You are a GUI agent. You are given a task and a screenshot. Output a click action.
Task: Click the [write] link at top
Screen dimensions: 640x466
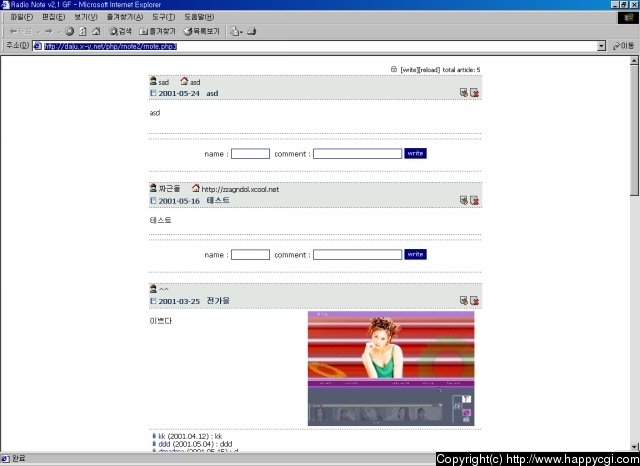click(409, 70)
